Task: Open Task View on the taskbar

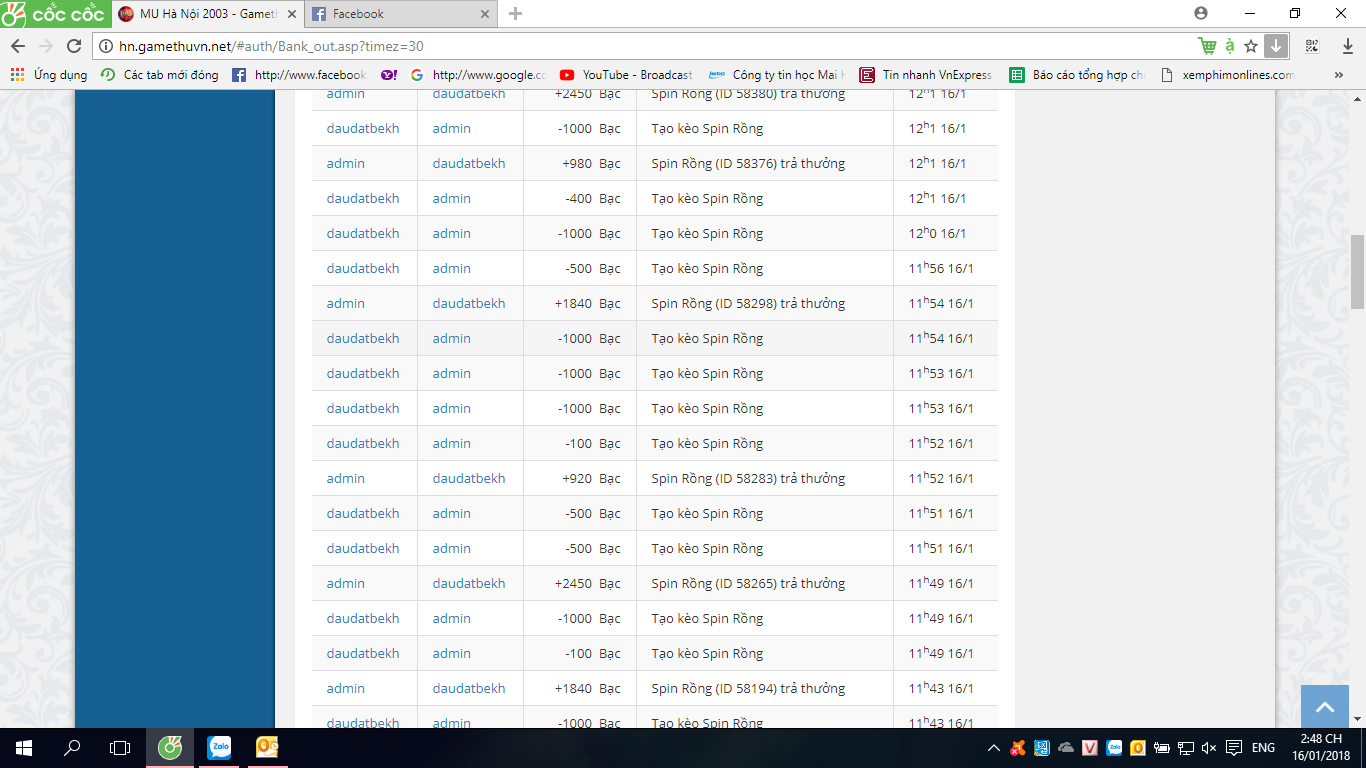Action: pyautogui.click(x=120, y=748)
